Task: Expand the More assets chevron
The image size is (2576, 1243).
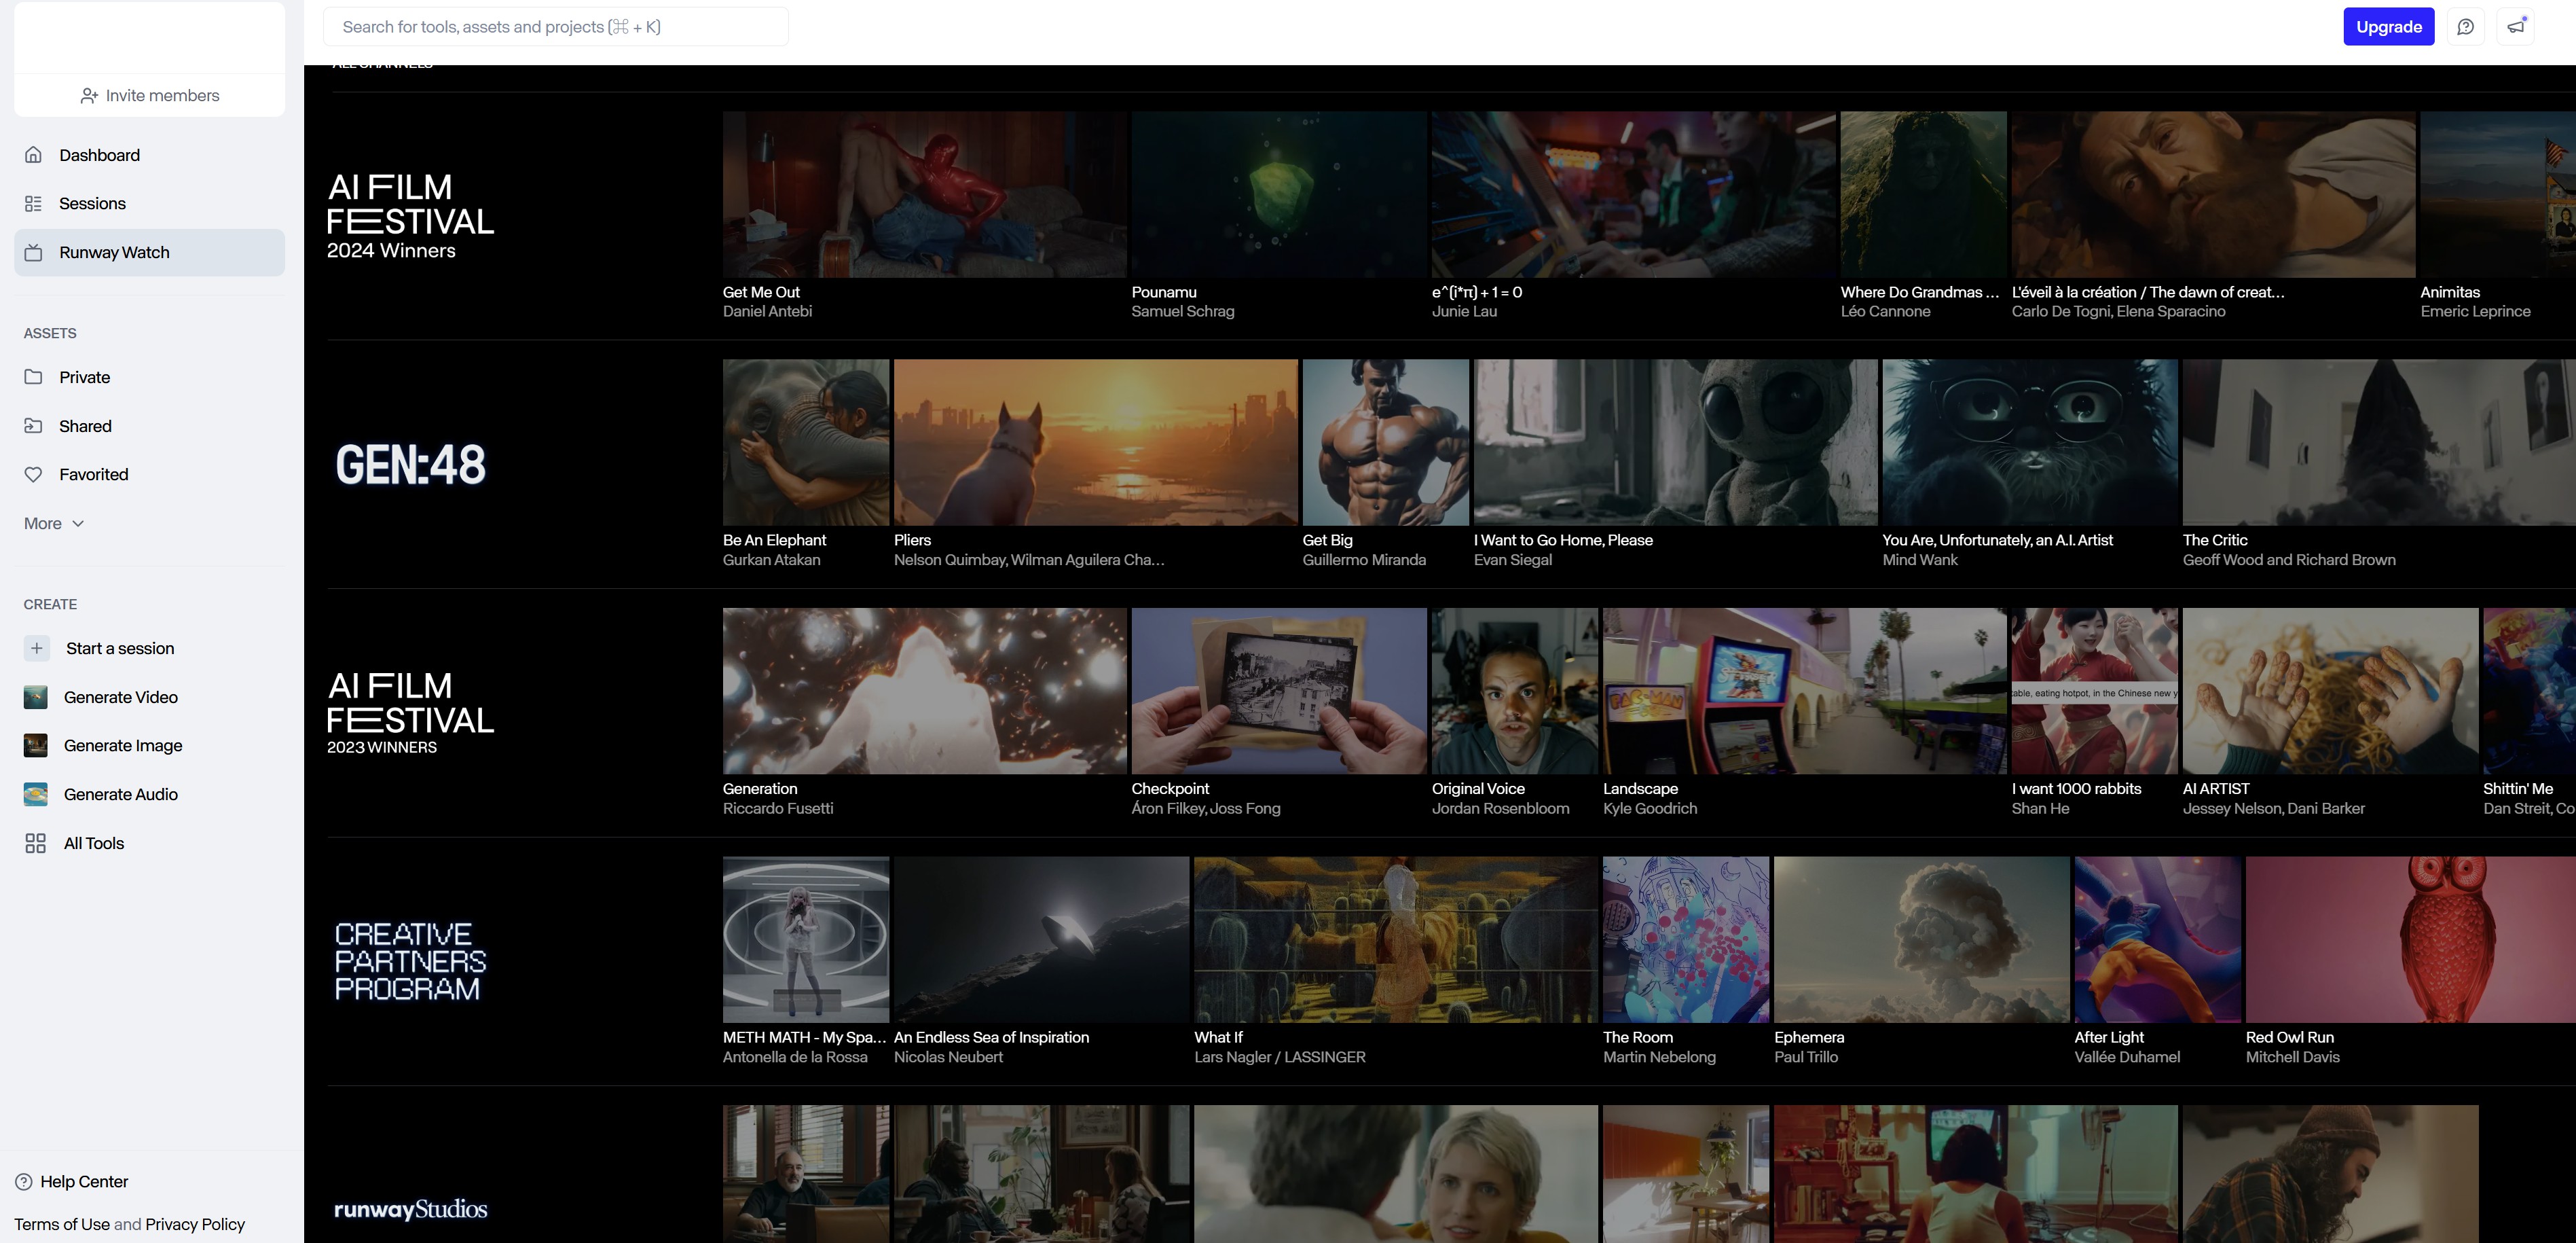Action: click(78, 523)
